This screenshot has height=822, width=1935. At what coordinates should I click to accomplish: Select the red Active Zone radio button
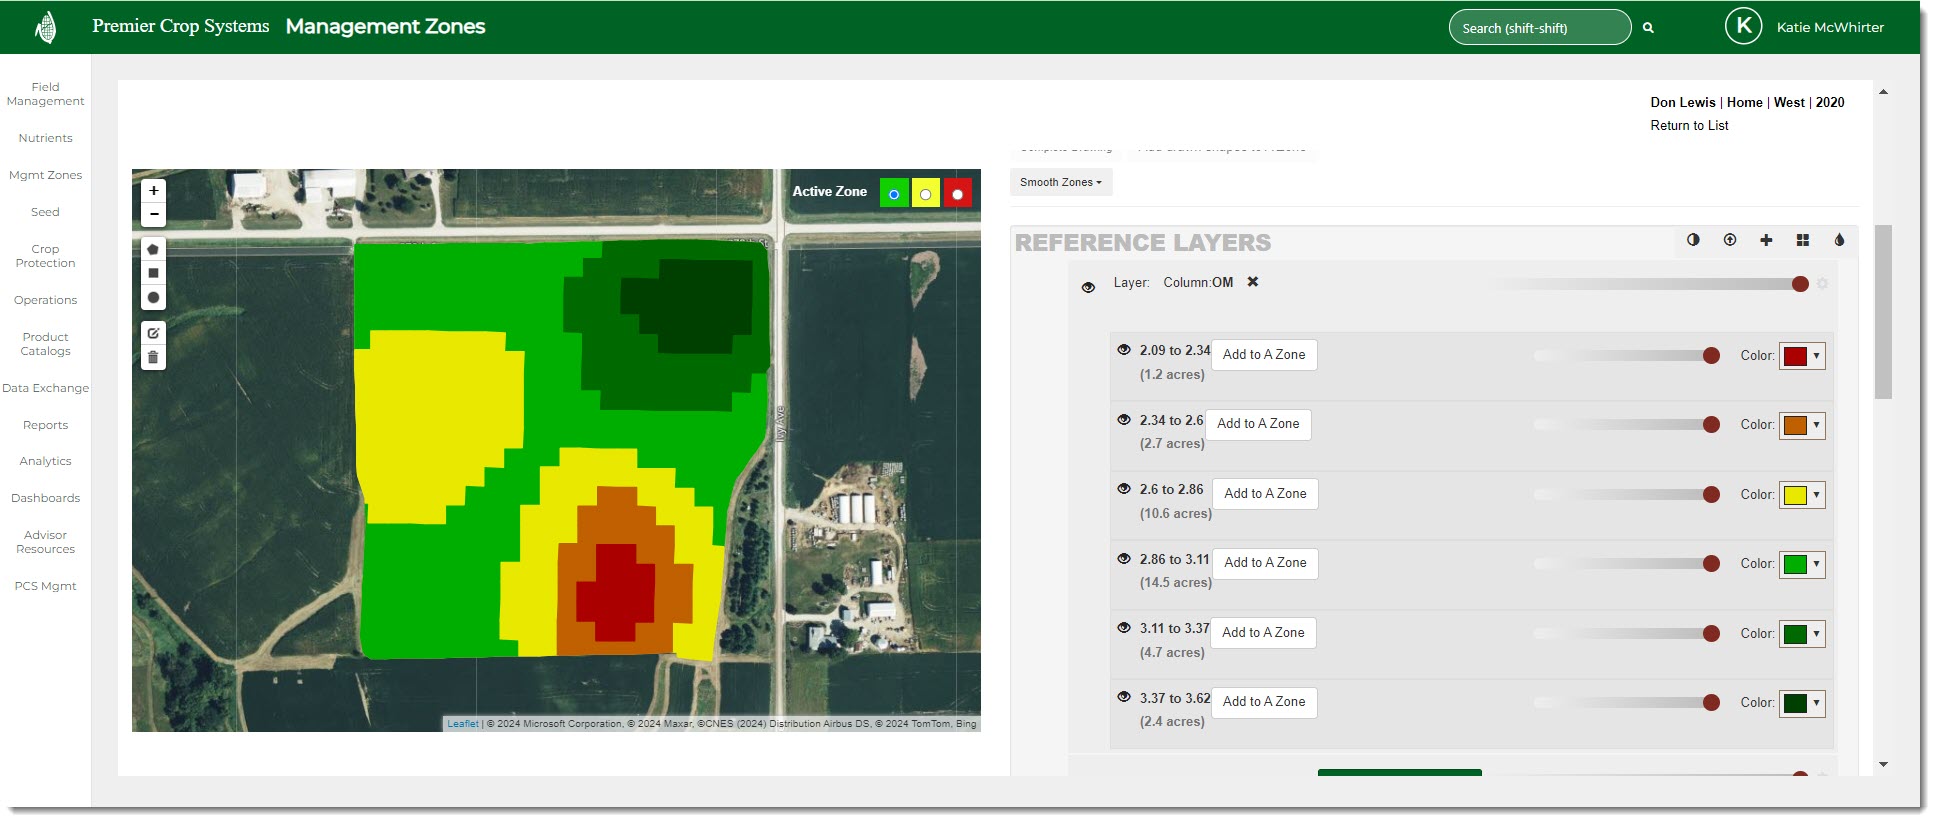click(x=957, y=194)
